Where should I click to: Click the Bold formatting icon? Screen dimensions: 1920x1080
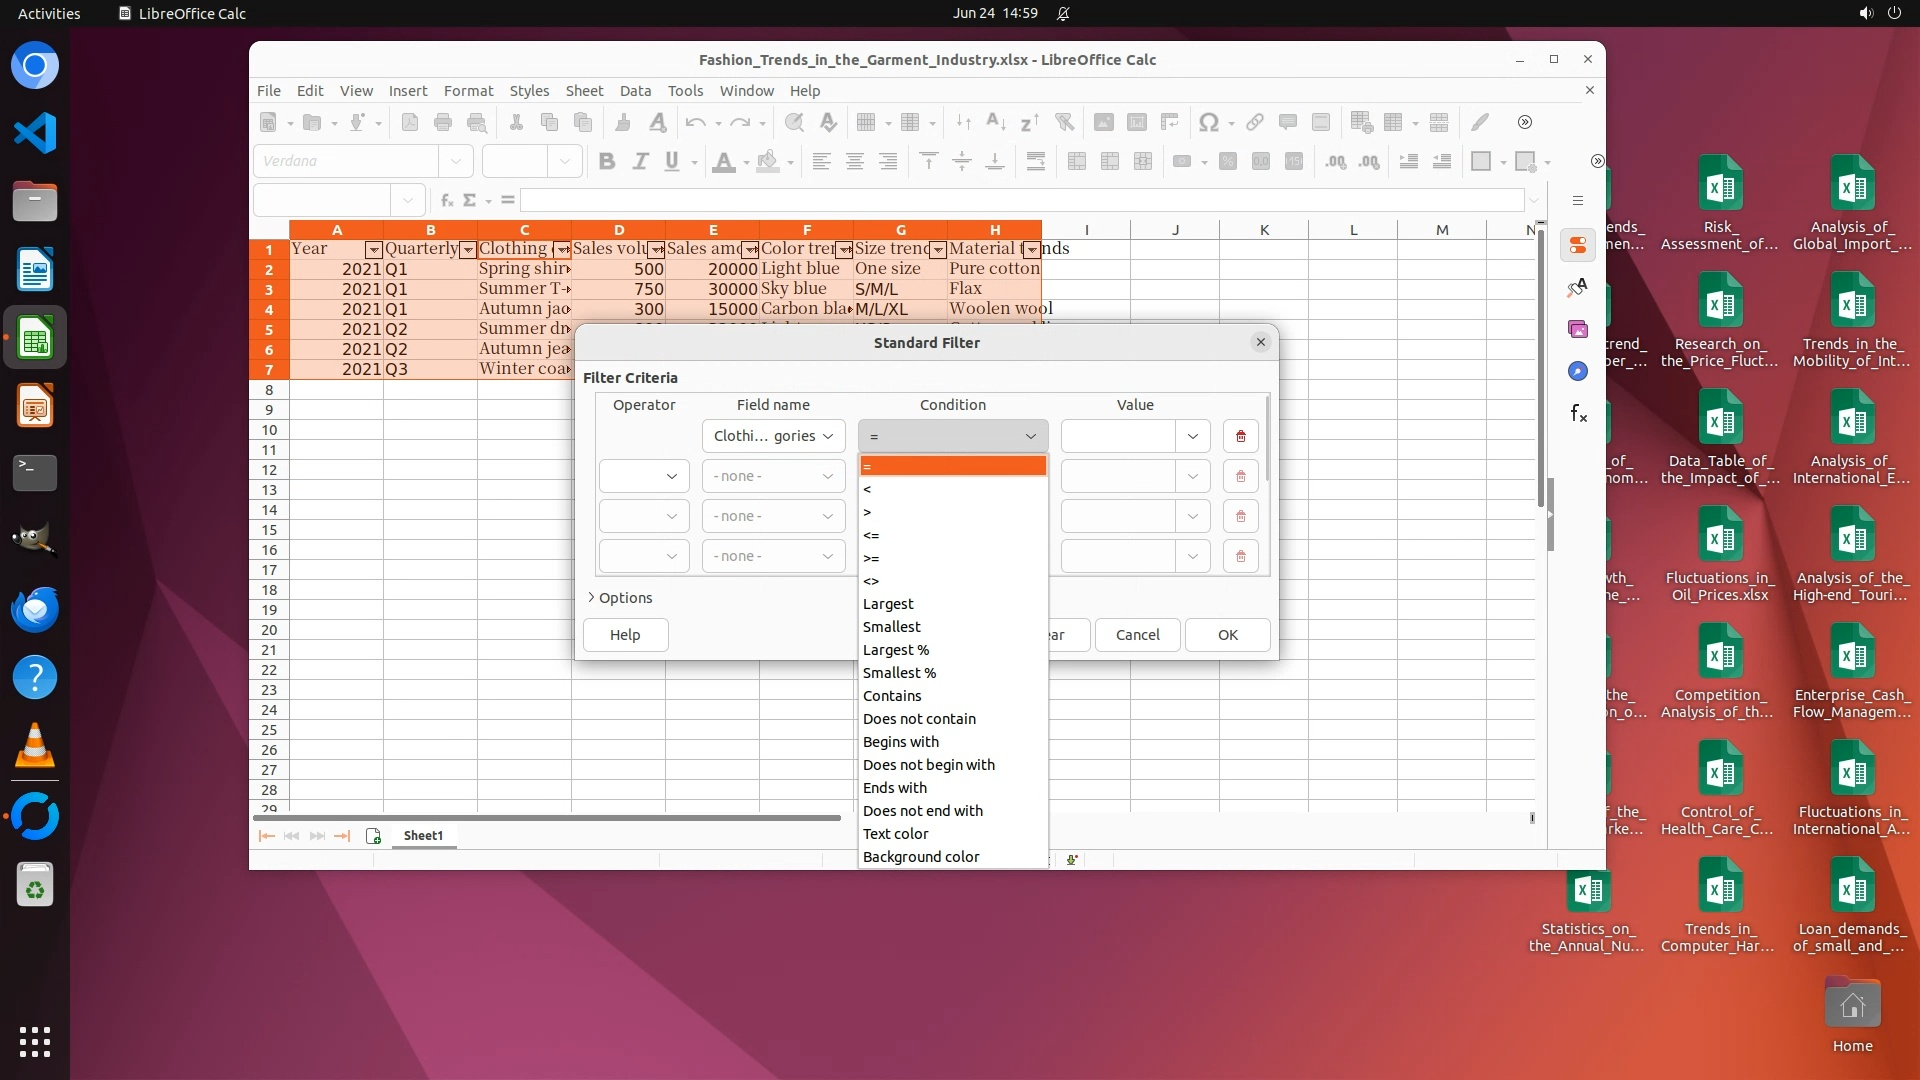point(606,162)
